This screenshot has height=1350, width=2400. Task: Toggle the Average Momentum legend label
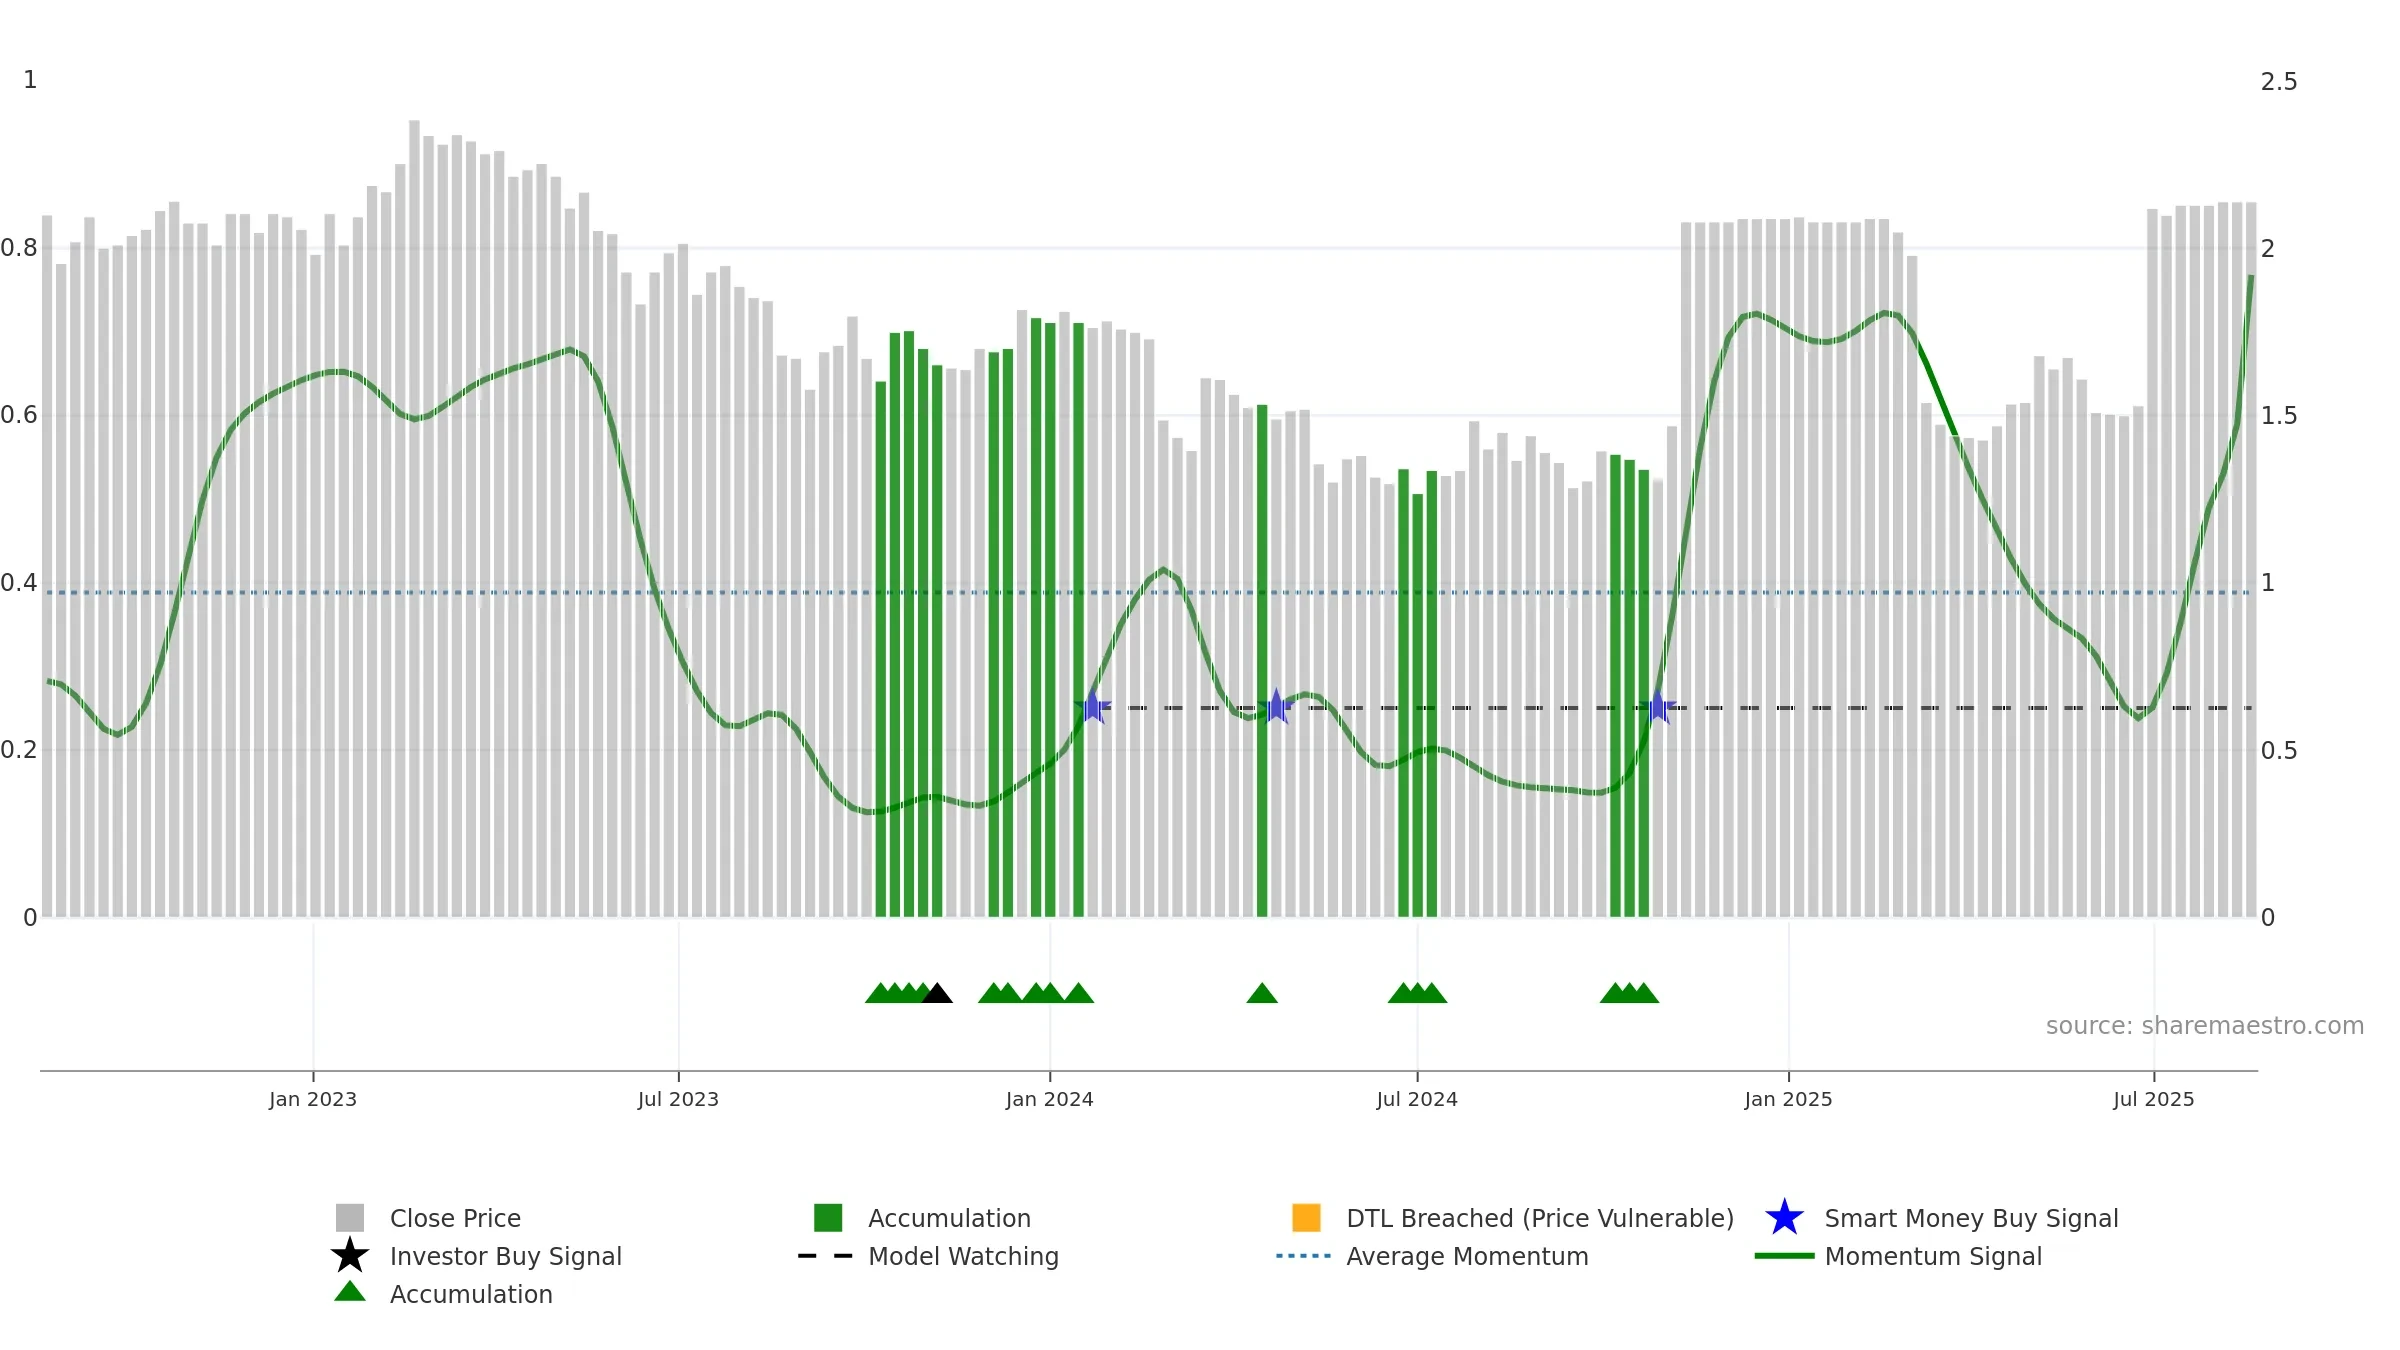click(1467, 1256)
